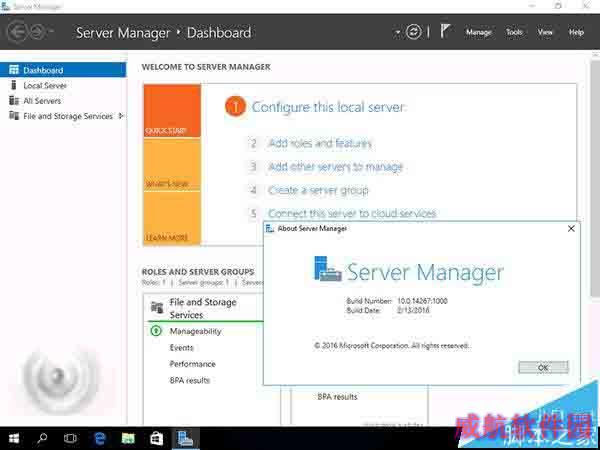Click Manageability in File and Storage tile

[x=195, y=331]
